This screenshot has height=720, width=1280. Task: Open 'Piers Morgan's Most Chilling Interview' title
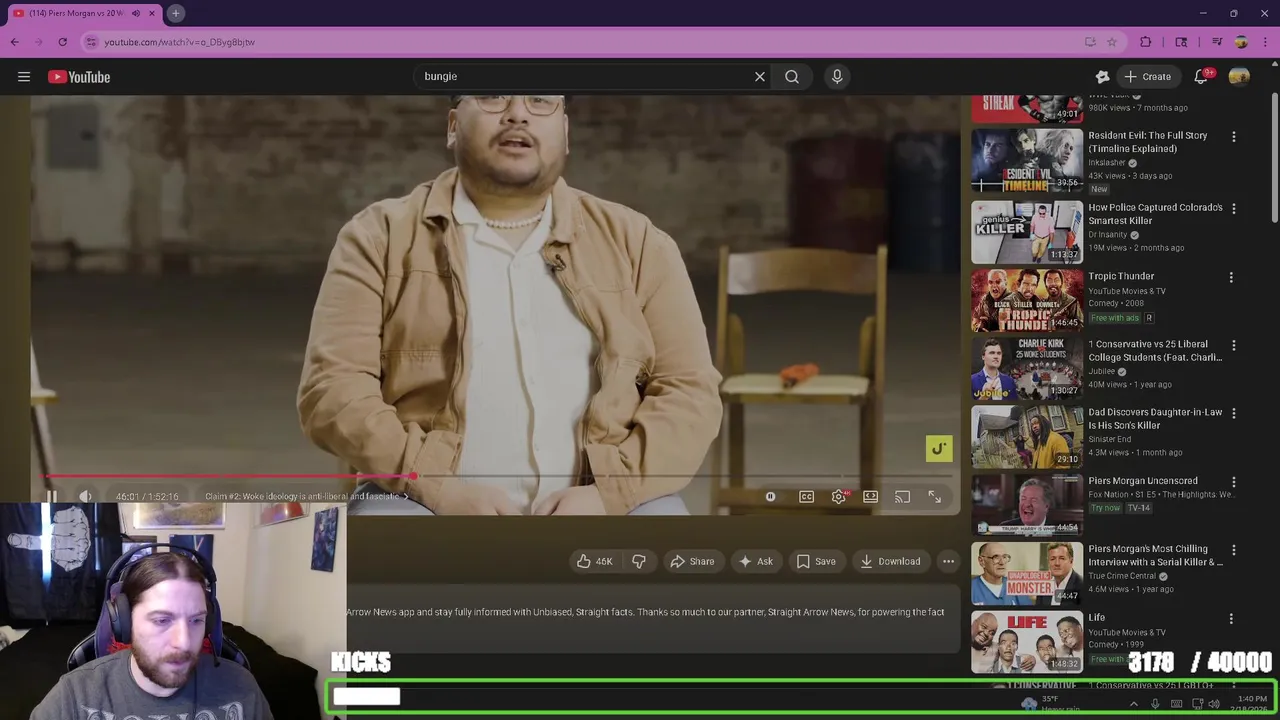click(x=1155, y=556)
